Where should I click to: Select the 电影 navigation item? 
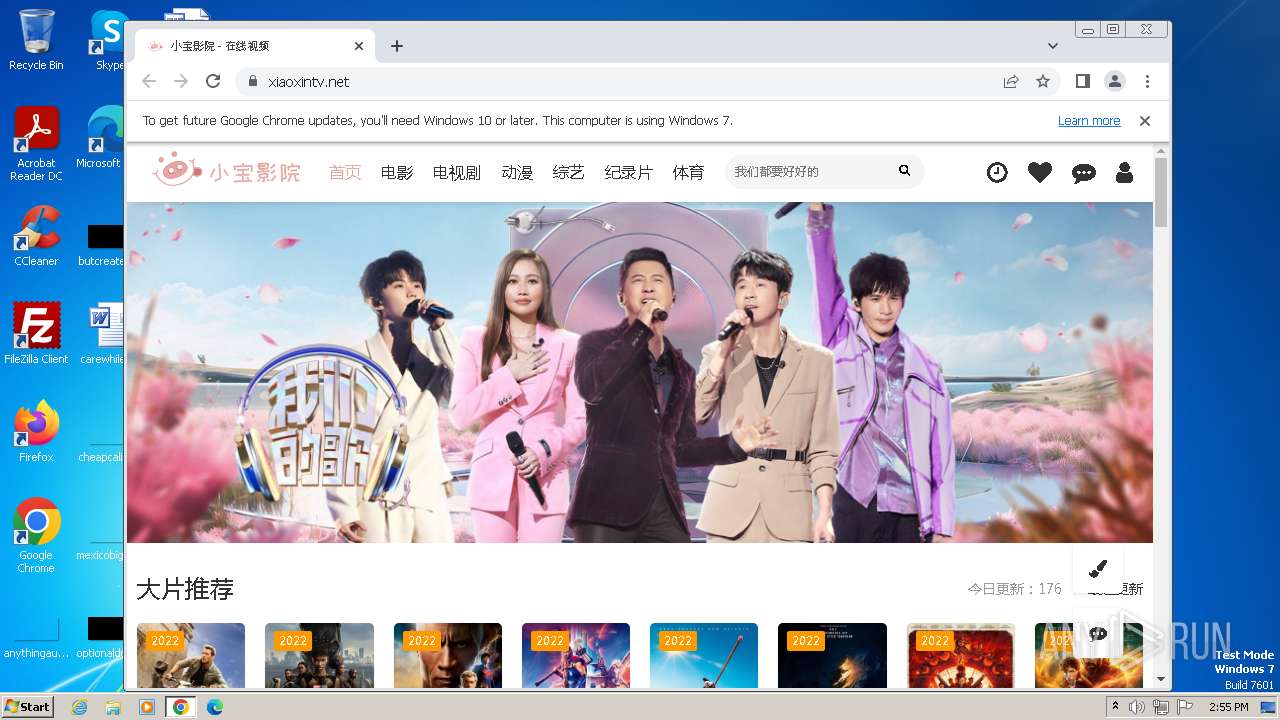397,172
